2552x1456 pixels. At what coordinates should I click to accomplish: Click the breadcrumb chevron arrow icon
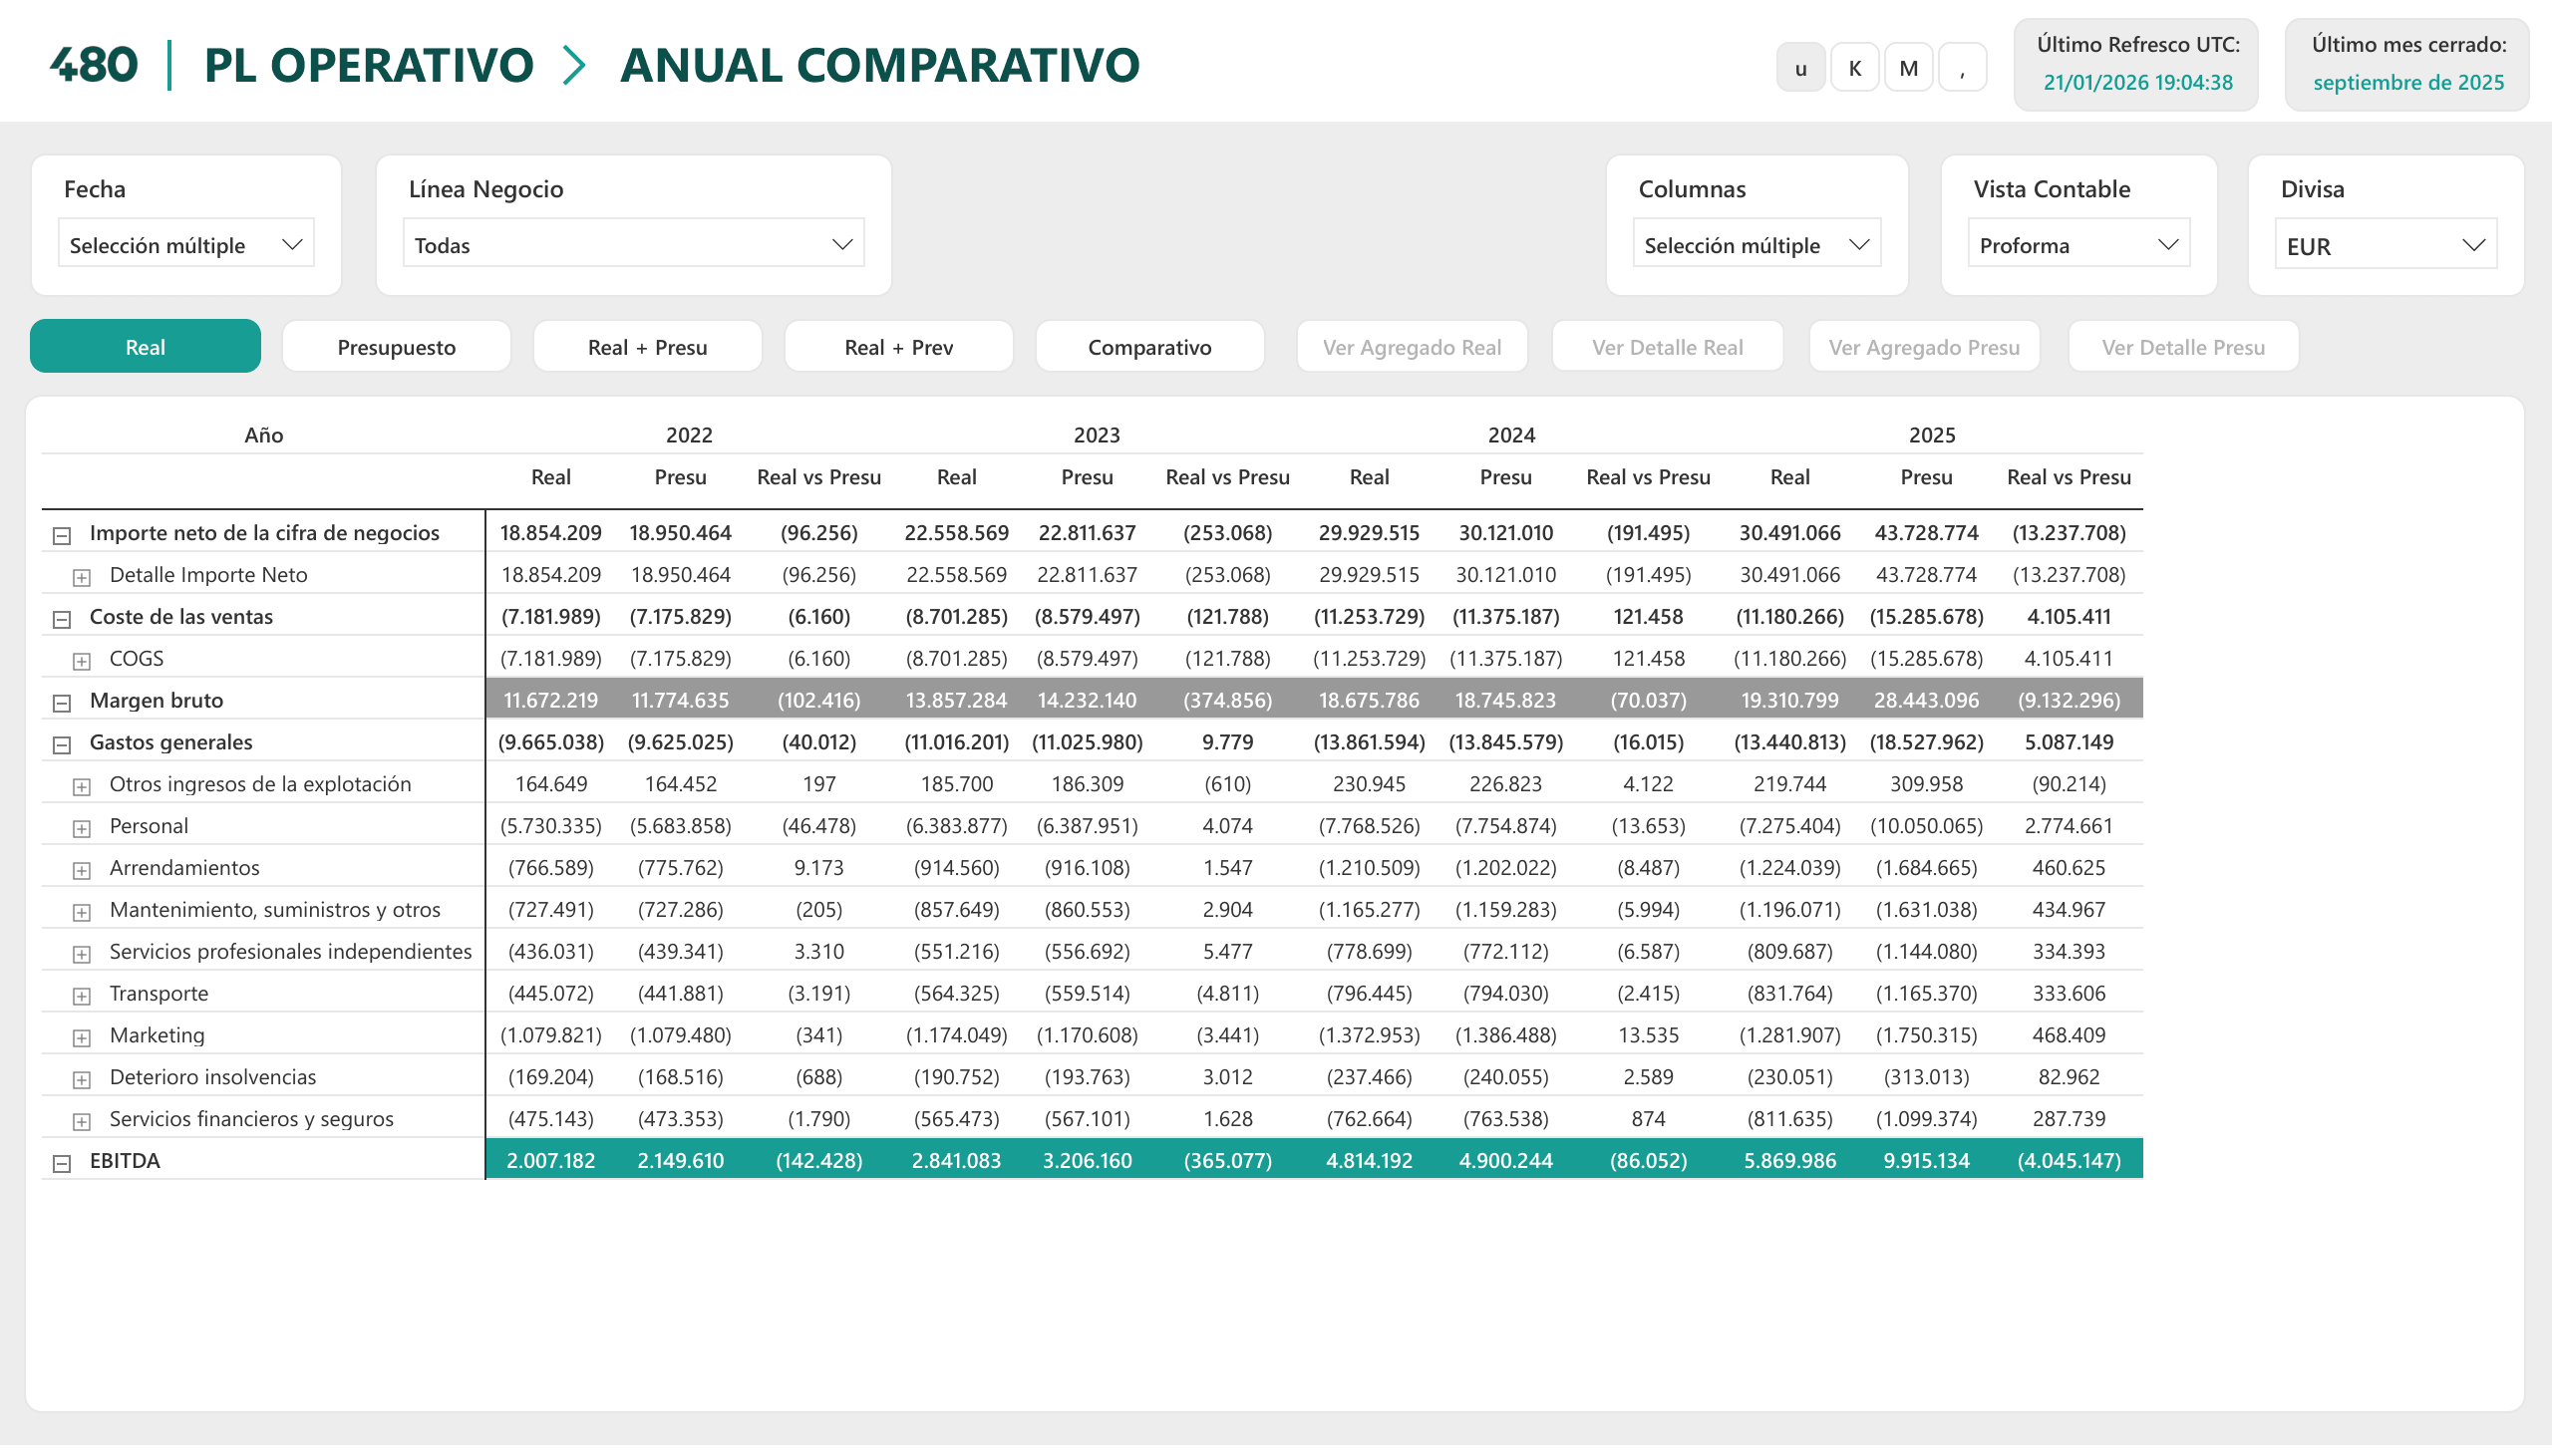click(575, 65)
